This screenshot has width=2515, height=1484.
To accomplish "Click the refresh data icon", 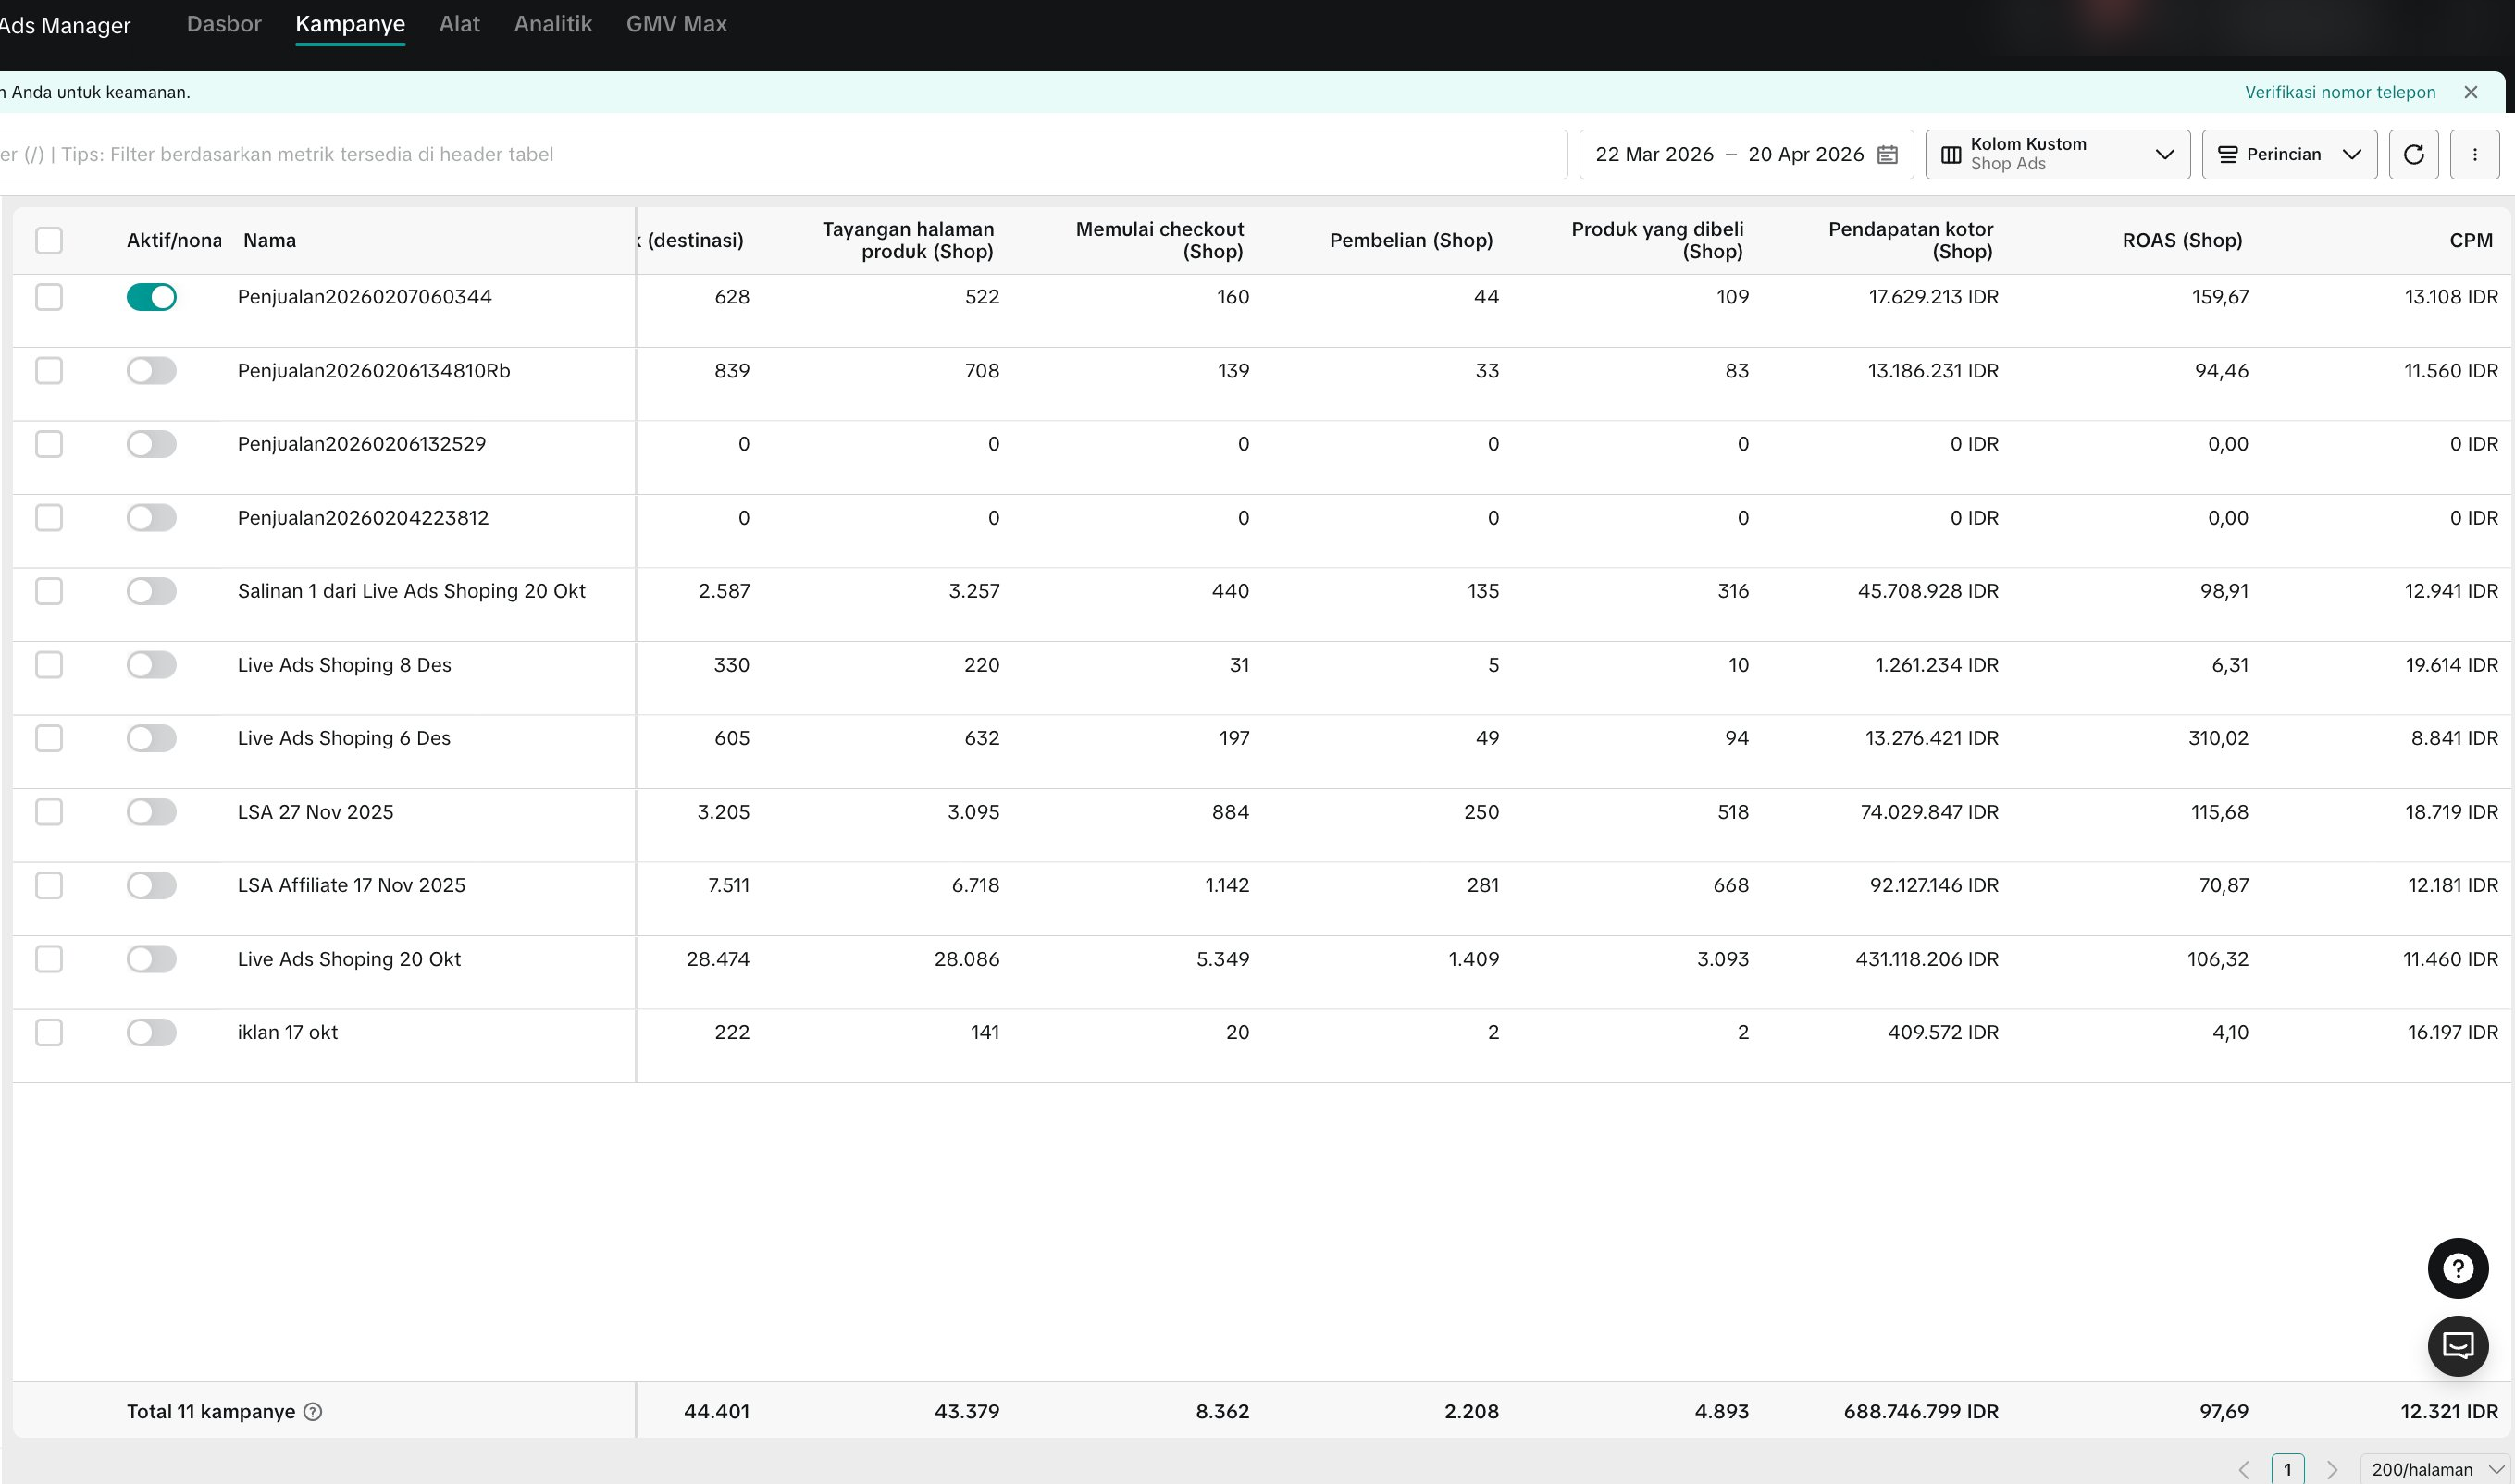I will click(2413, 154).
